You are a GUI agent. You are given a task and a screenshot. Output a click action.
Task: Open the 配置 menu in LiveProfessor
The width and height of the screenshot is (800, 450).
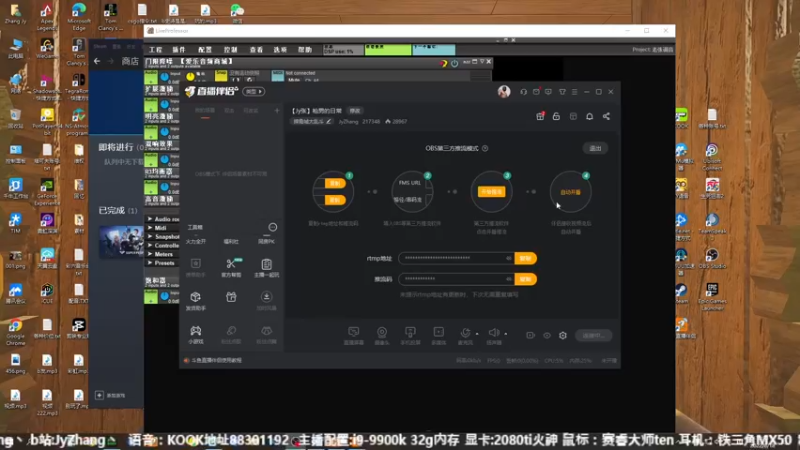(x=205, y=50)
